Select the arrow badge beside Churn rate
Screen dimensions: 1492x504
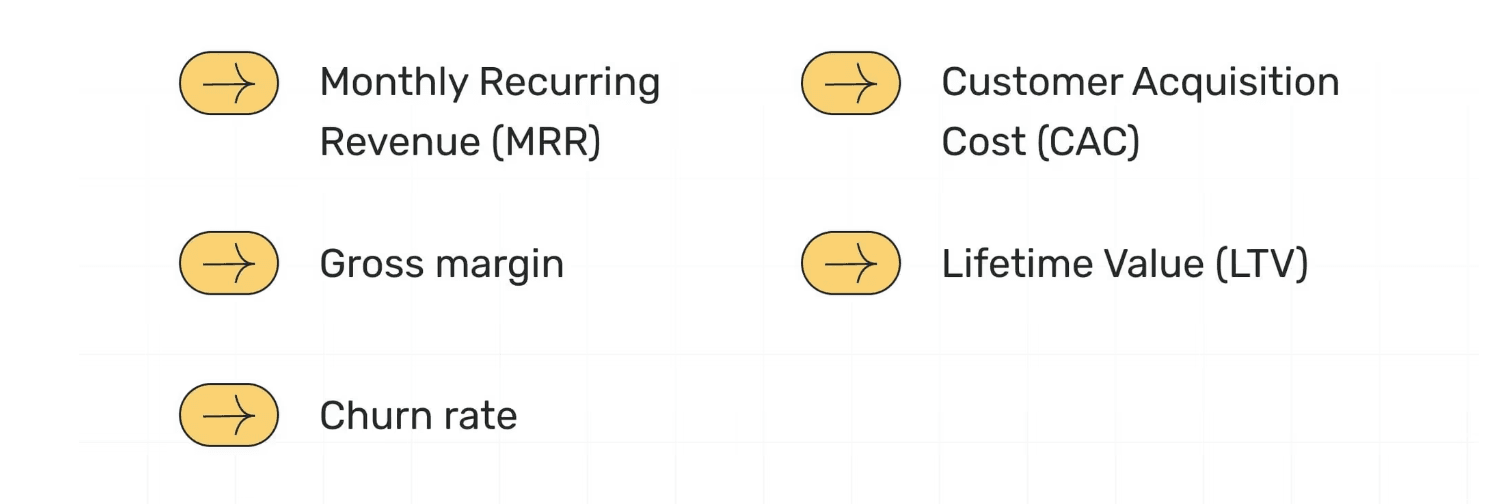229,415
